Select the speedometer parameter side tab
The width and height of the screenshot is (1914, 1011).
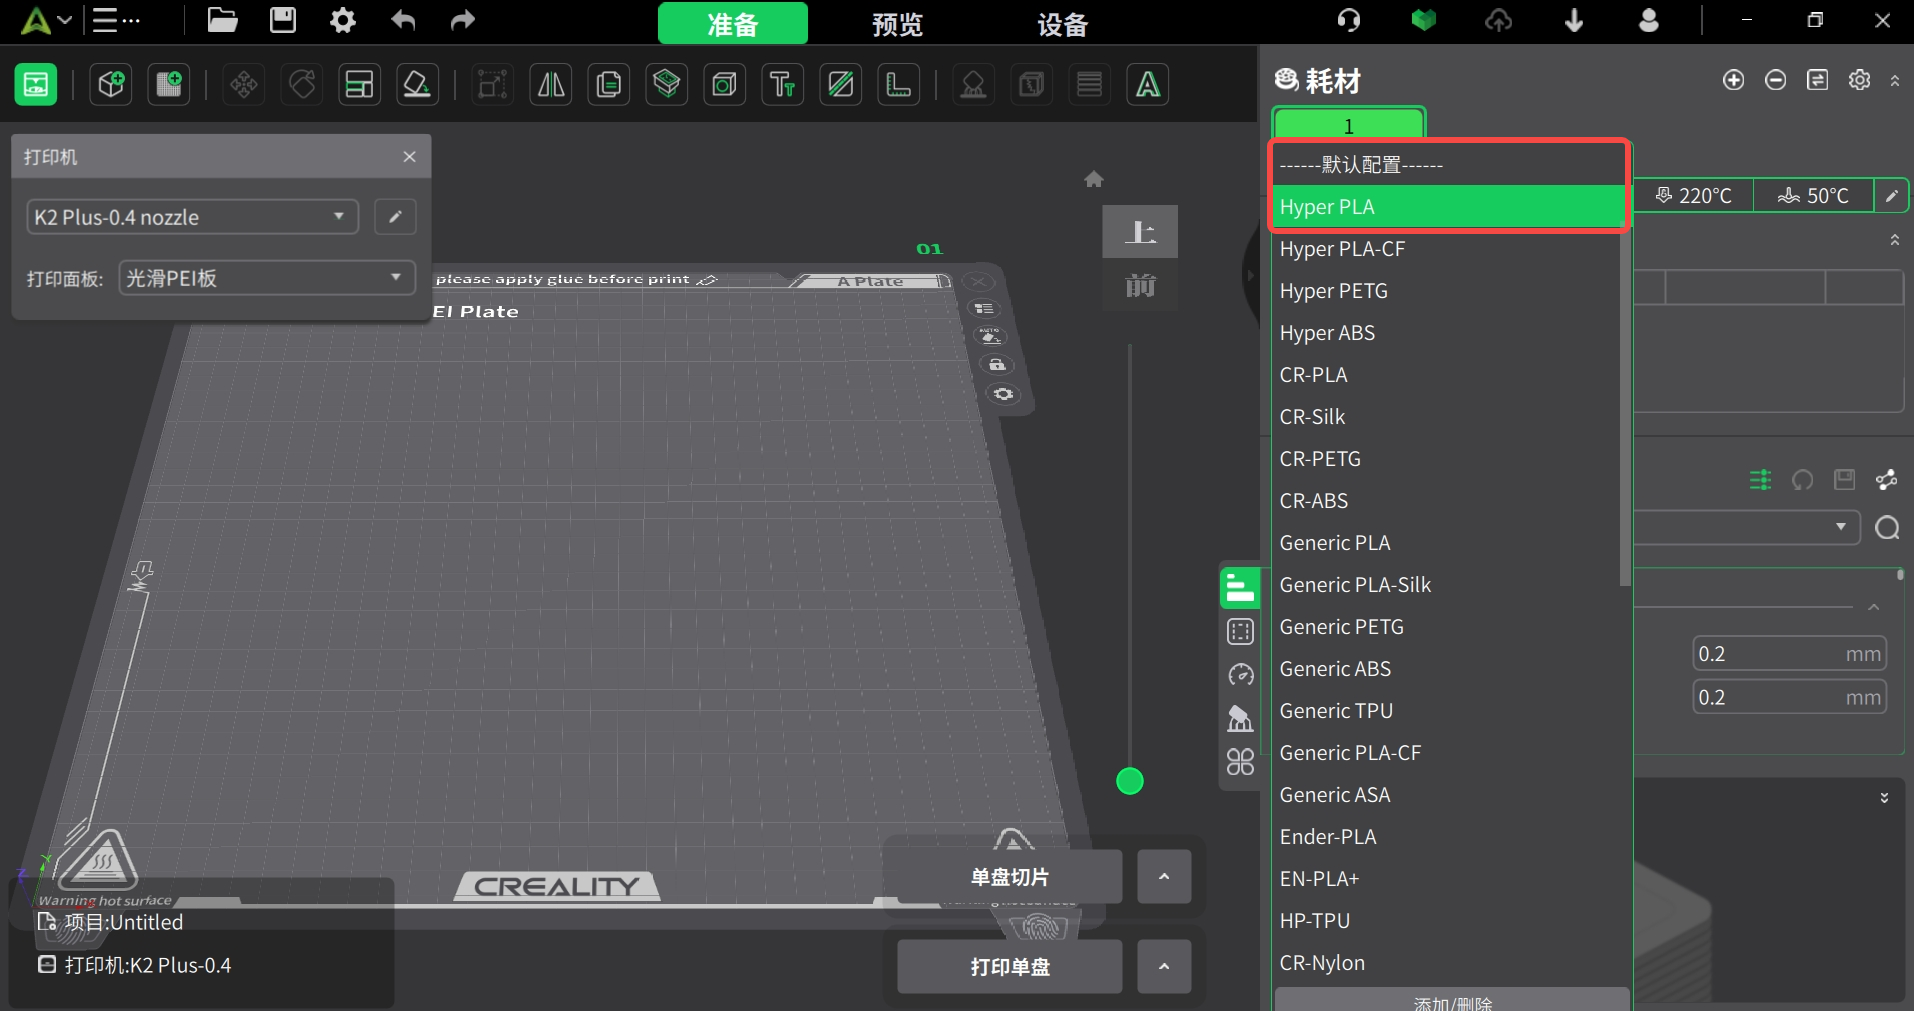pyautogui.click(x=1240, y=675)
